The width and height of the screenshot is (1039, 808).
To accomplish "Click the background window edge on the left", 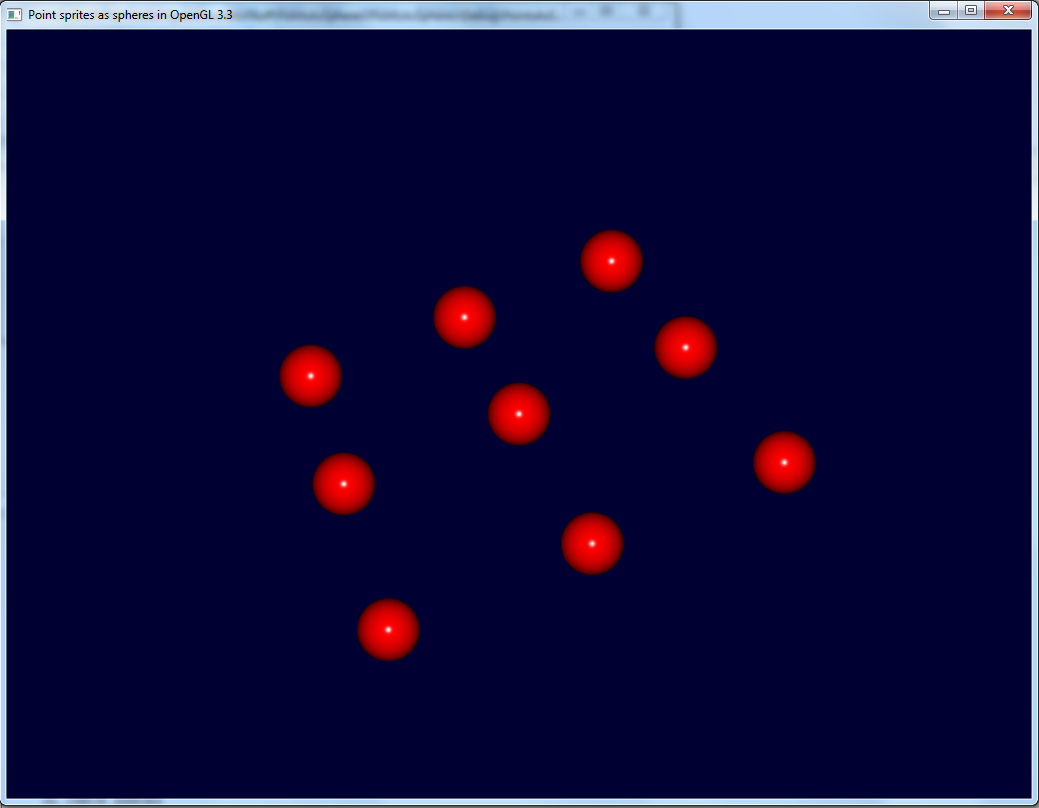I will click(3, 400).
